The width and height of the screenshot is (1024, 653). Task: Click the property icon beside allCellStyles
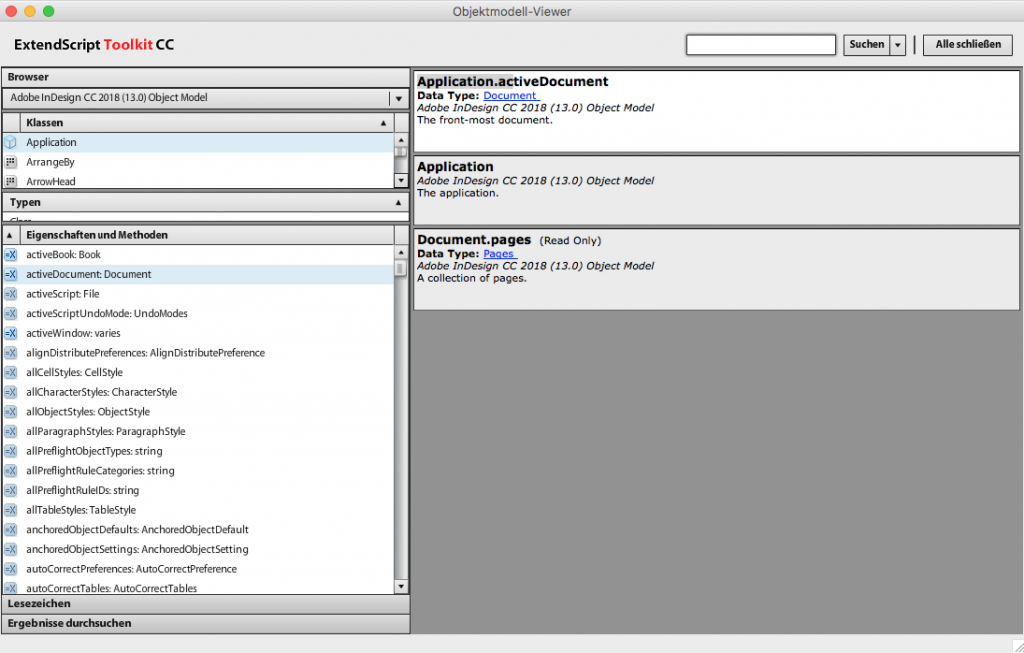tap(10, 373)
